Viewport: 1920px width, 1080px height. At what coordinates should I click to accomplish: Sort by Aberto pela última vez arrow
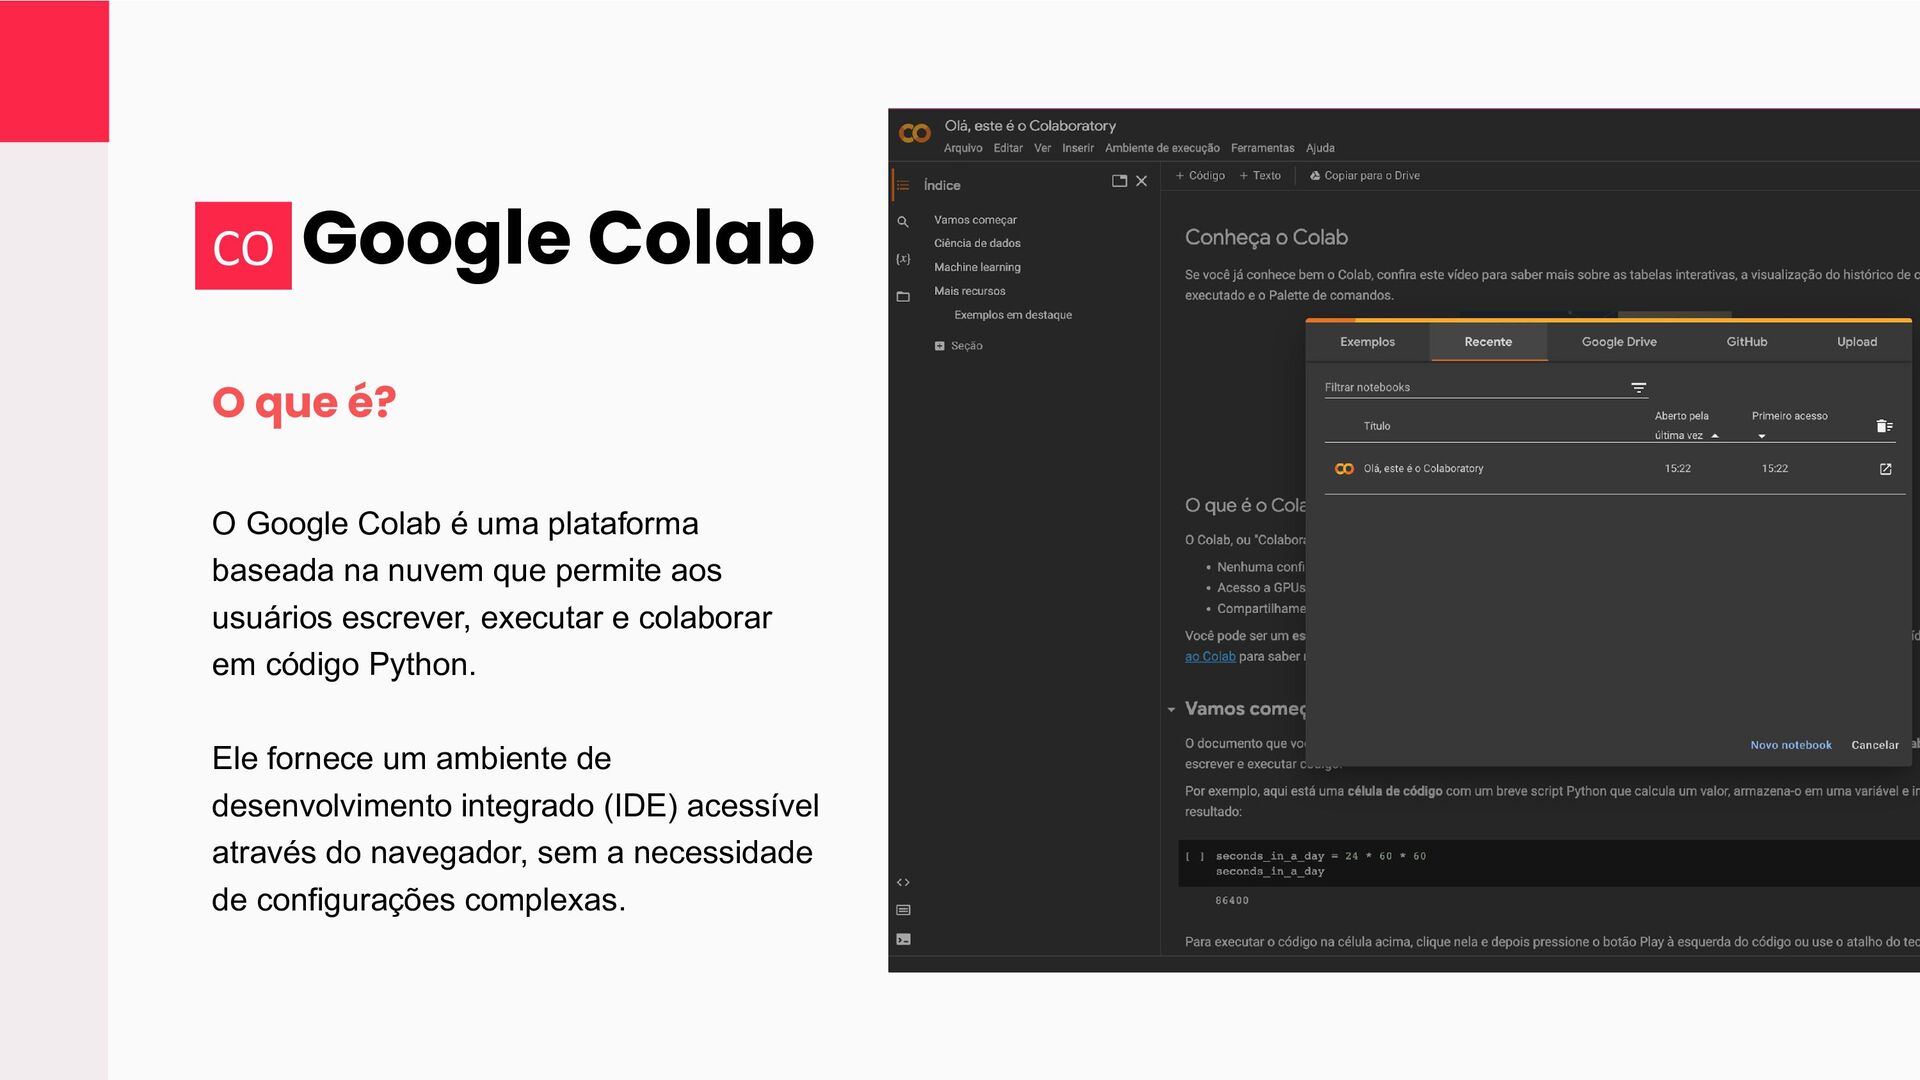1715,436
